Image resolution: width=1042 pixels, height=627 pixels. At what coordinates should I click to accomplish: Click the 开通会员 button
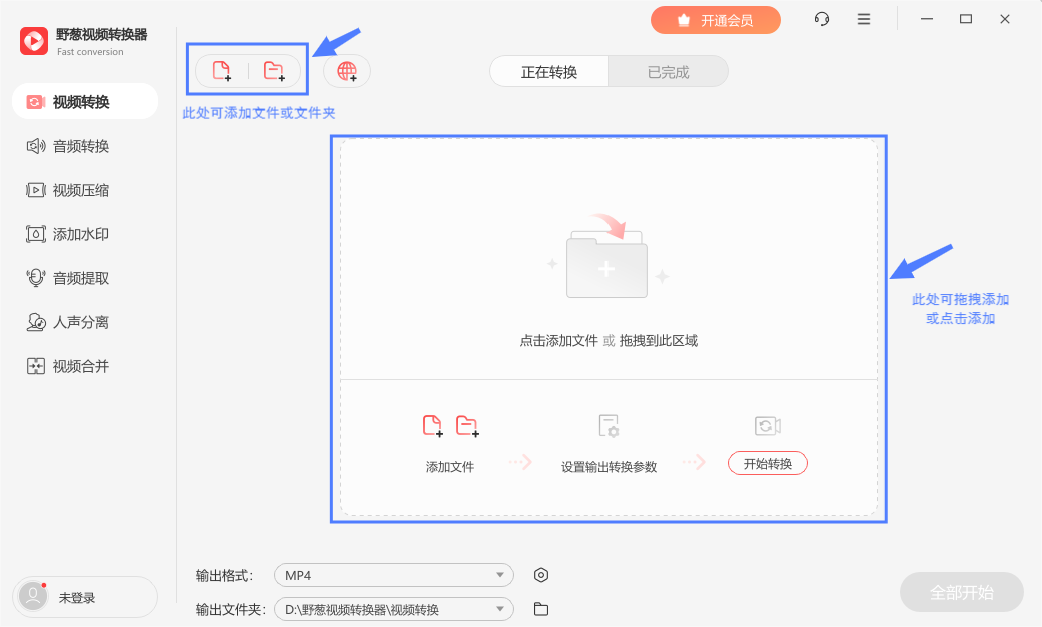(x=716, y=19)
